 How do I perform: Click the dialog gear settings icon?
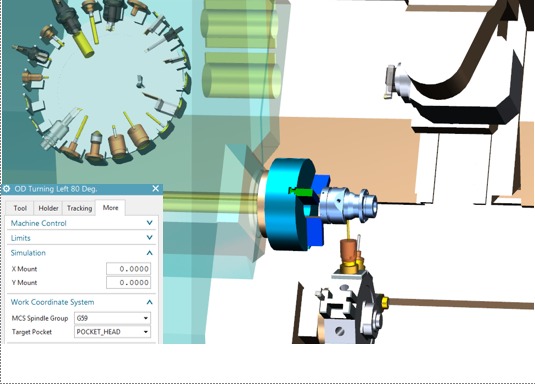tap(6, 188)
